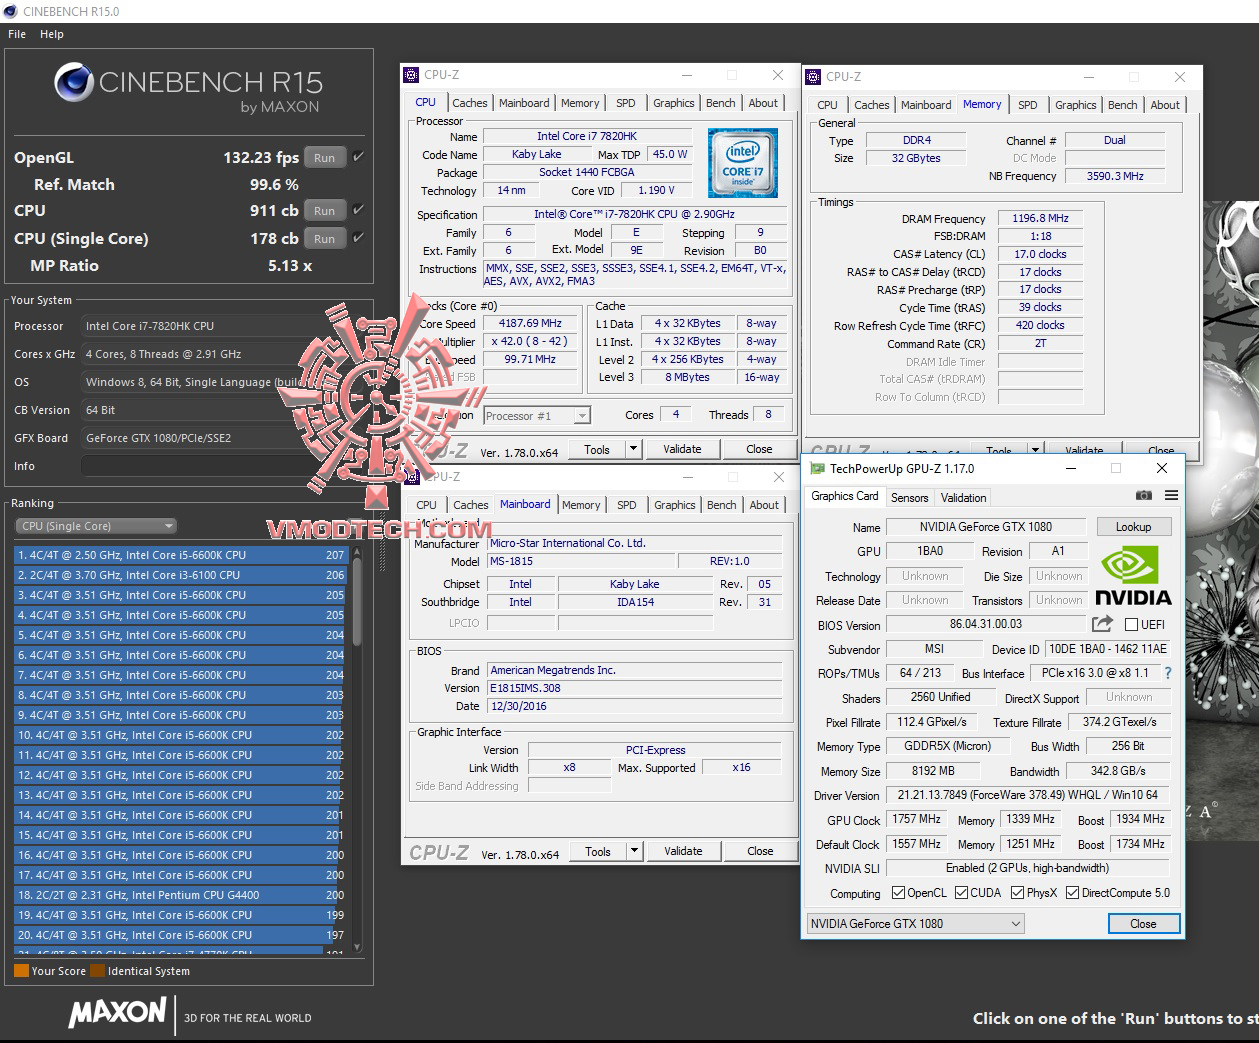Click the BIOS Version 86.04.31.00.03 field

(x=986, y=625)
